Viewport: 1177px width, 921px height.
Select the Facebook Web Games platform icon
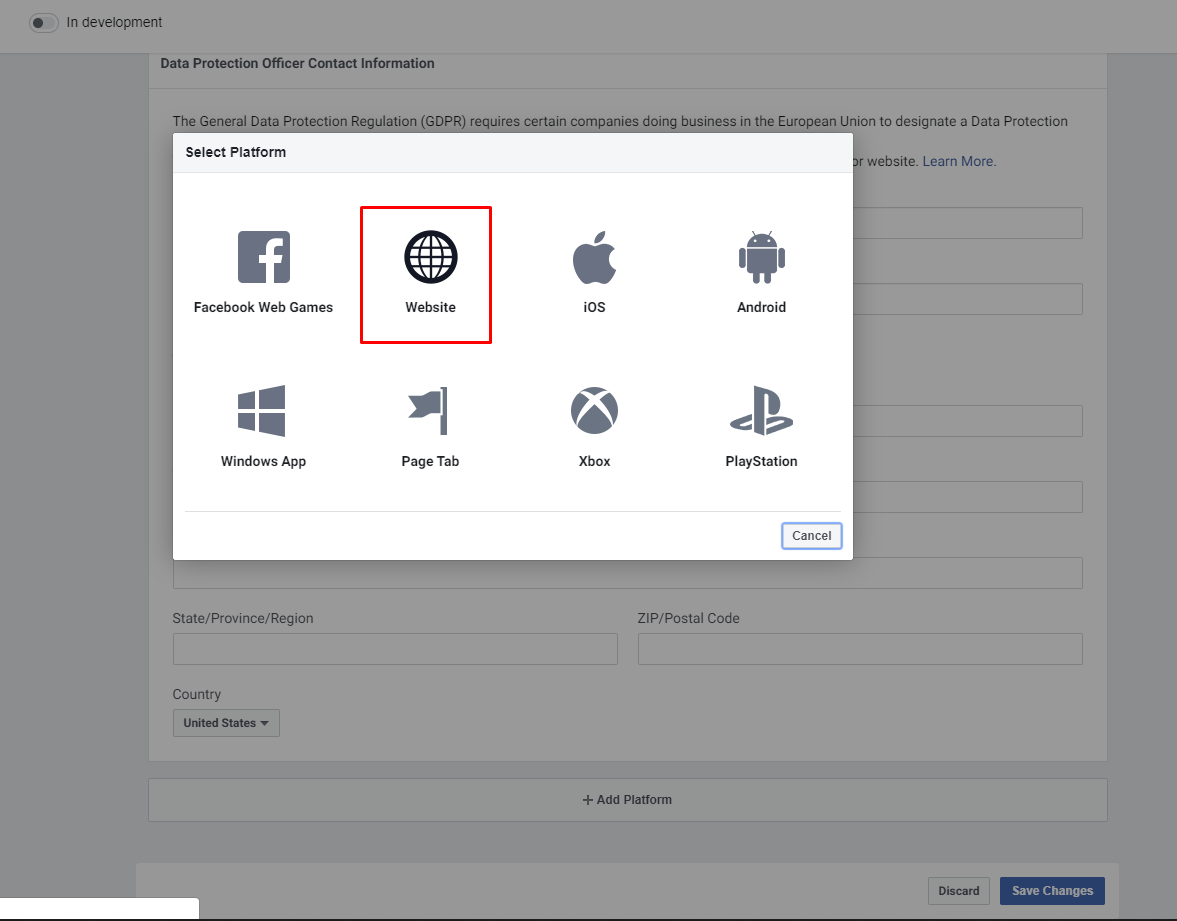263,257
